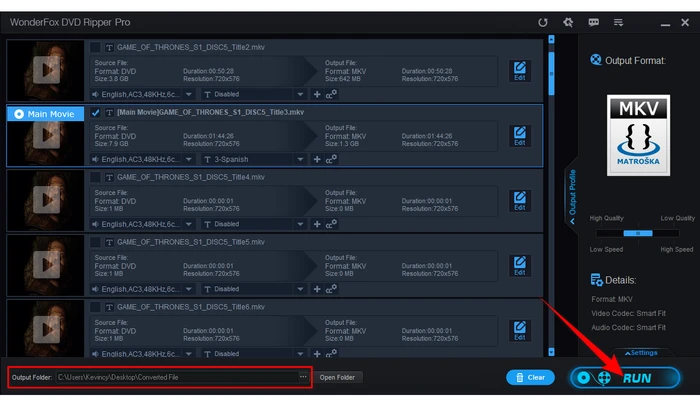The image size is (700, 407).
Task: Open subtitle settings cc icon for Title5.mkv
Action: [x=331, y=289]
